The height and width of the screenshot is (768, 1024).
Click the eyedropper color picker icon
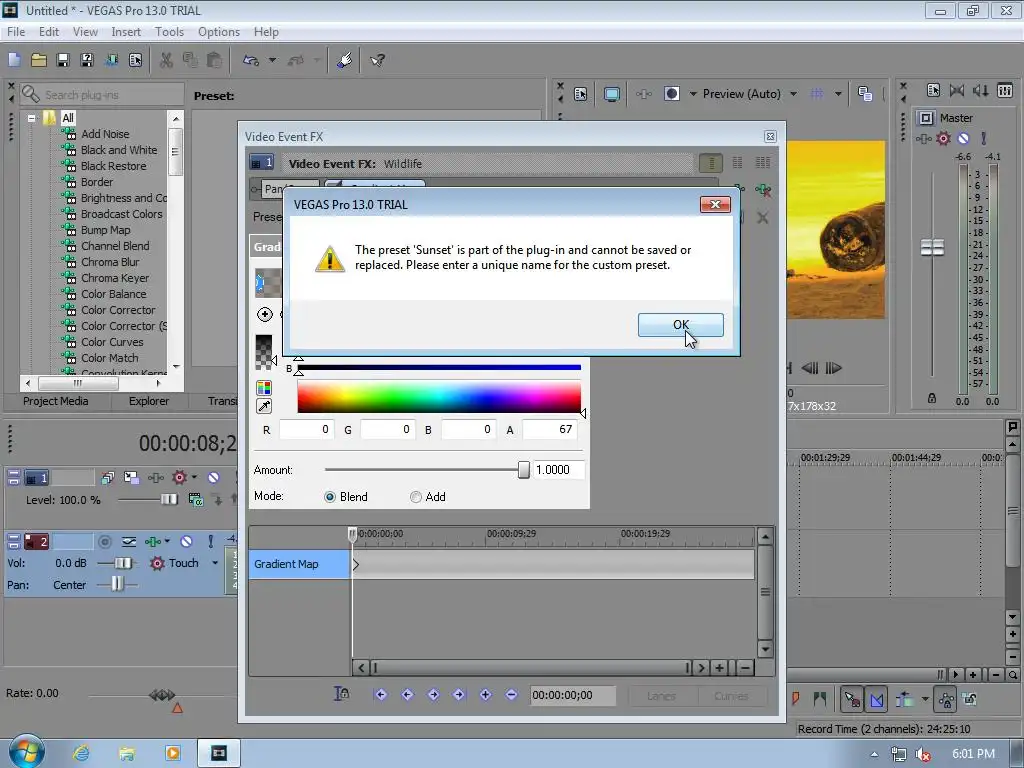[x=264, y=406]
